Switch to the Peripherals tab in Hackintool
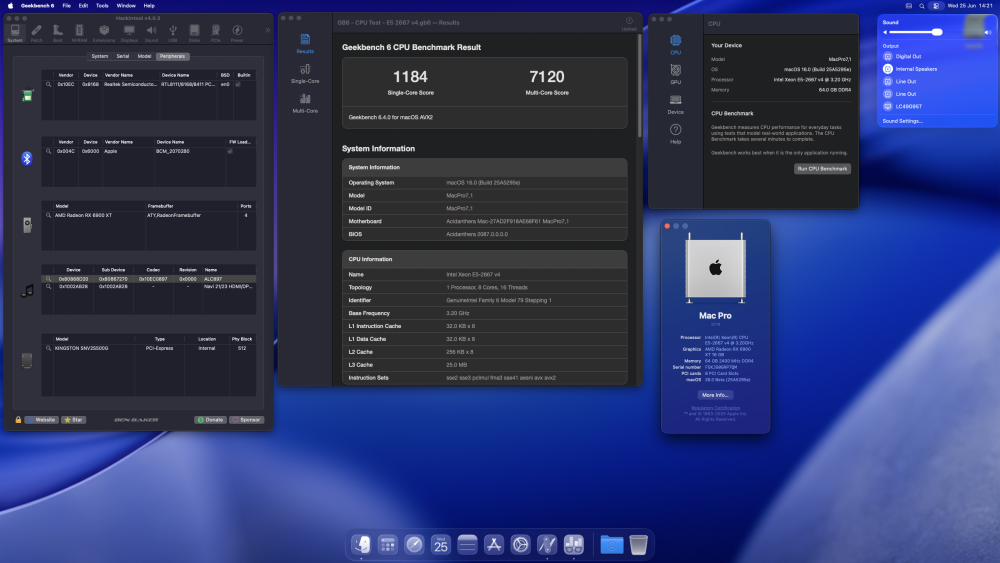This screenshot has height=563, width=1000. pyautogui.click(x=172, y=56)
